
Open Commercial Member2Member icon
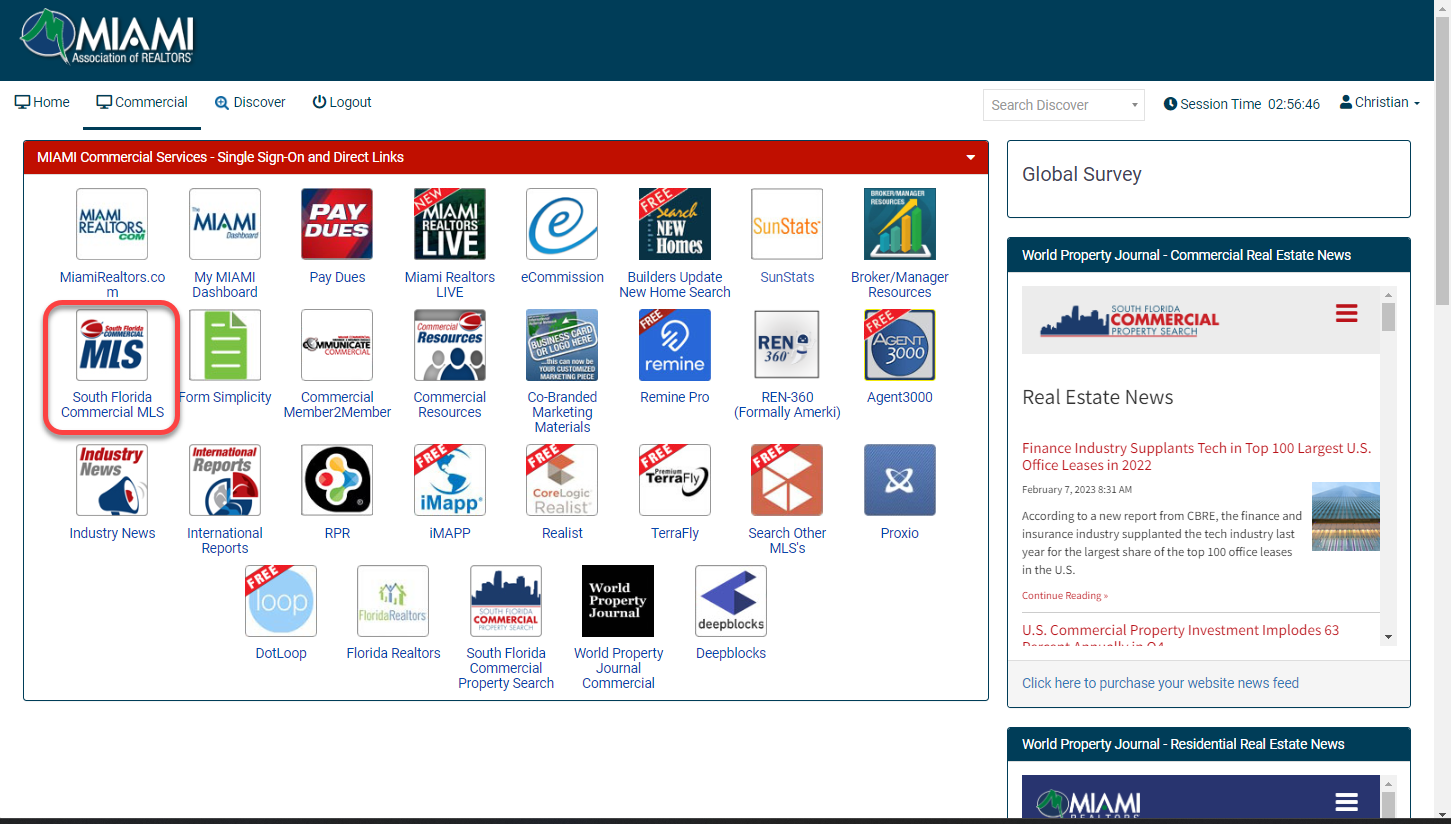pos(337,345)
